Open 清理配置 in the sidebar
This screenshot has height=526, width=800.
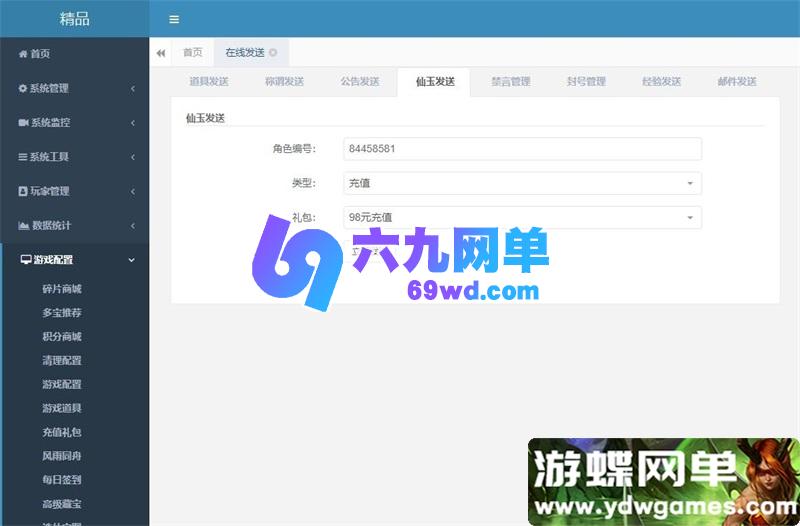(62, 361)
